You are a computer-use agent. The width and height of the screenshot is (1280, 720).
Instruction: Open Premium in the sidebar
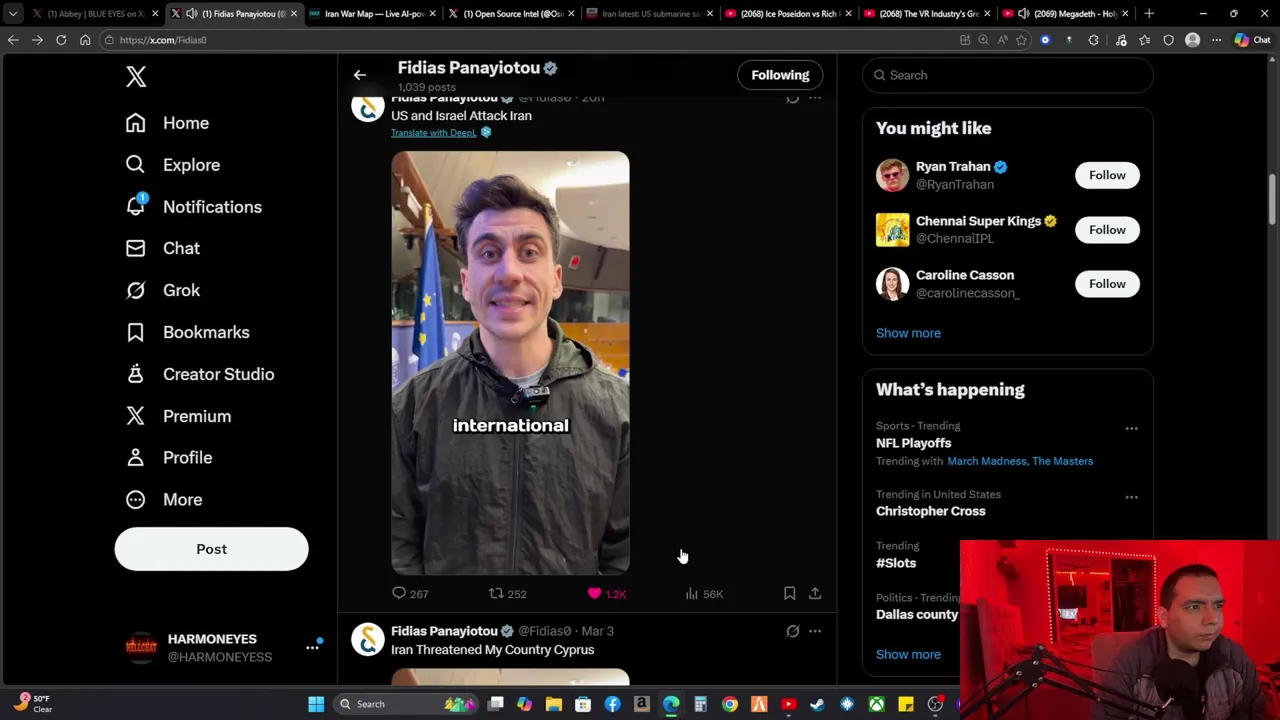click(x=178, y=416)
